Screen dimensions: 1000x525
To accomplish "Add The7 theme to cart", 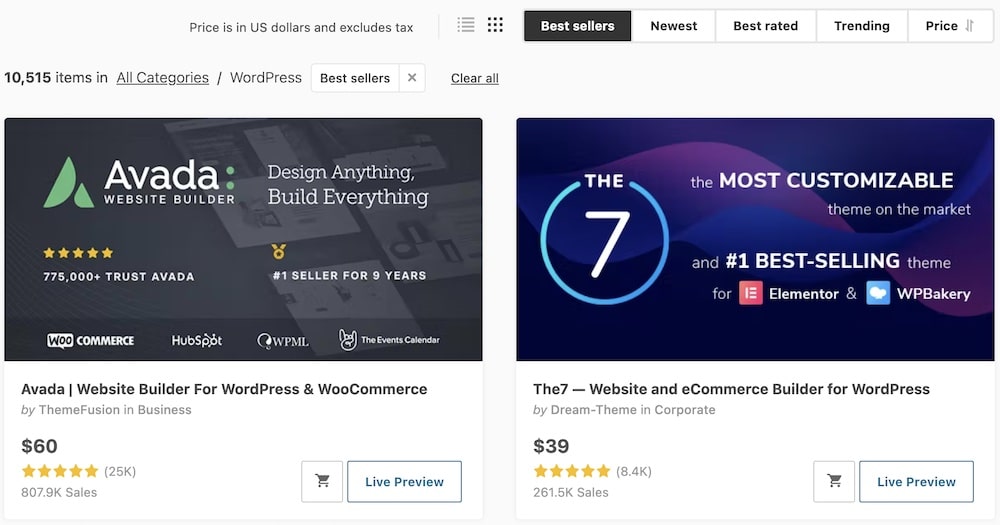I will click(834, 481).
